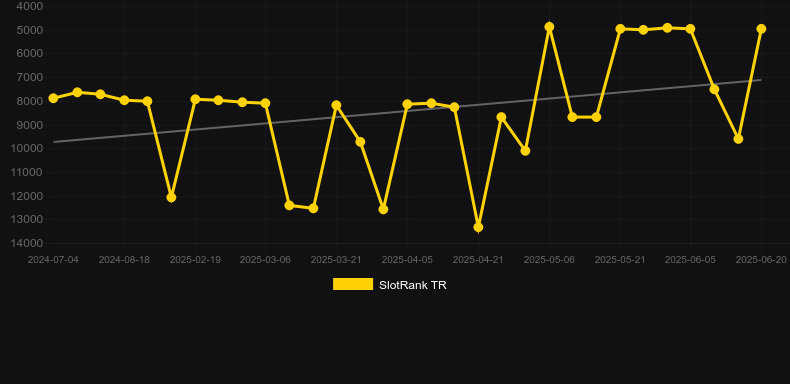This screenshot has width=790, height=384.
Task: Select the peak data point at 2025-05-06
Action: pyautogui.click(x=549, y=27)
